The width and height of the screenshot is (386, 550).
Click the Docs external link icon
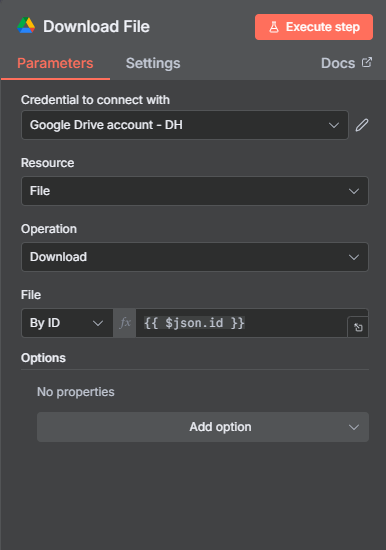(367, 62)
